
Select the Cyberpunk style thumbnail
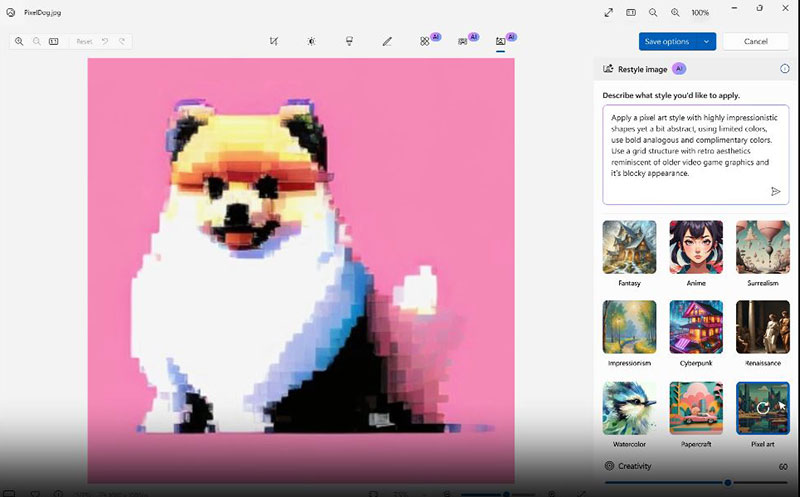(x=696, y=327)
